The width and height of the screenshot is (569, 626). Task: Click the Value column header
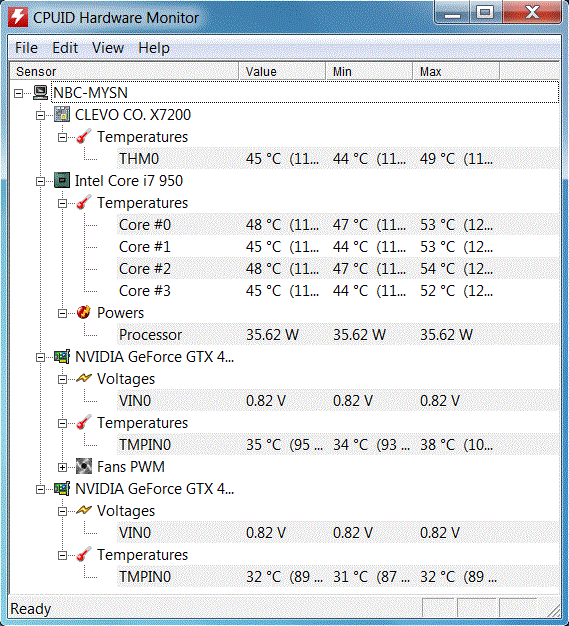click(282, 71)
